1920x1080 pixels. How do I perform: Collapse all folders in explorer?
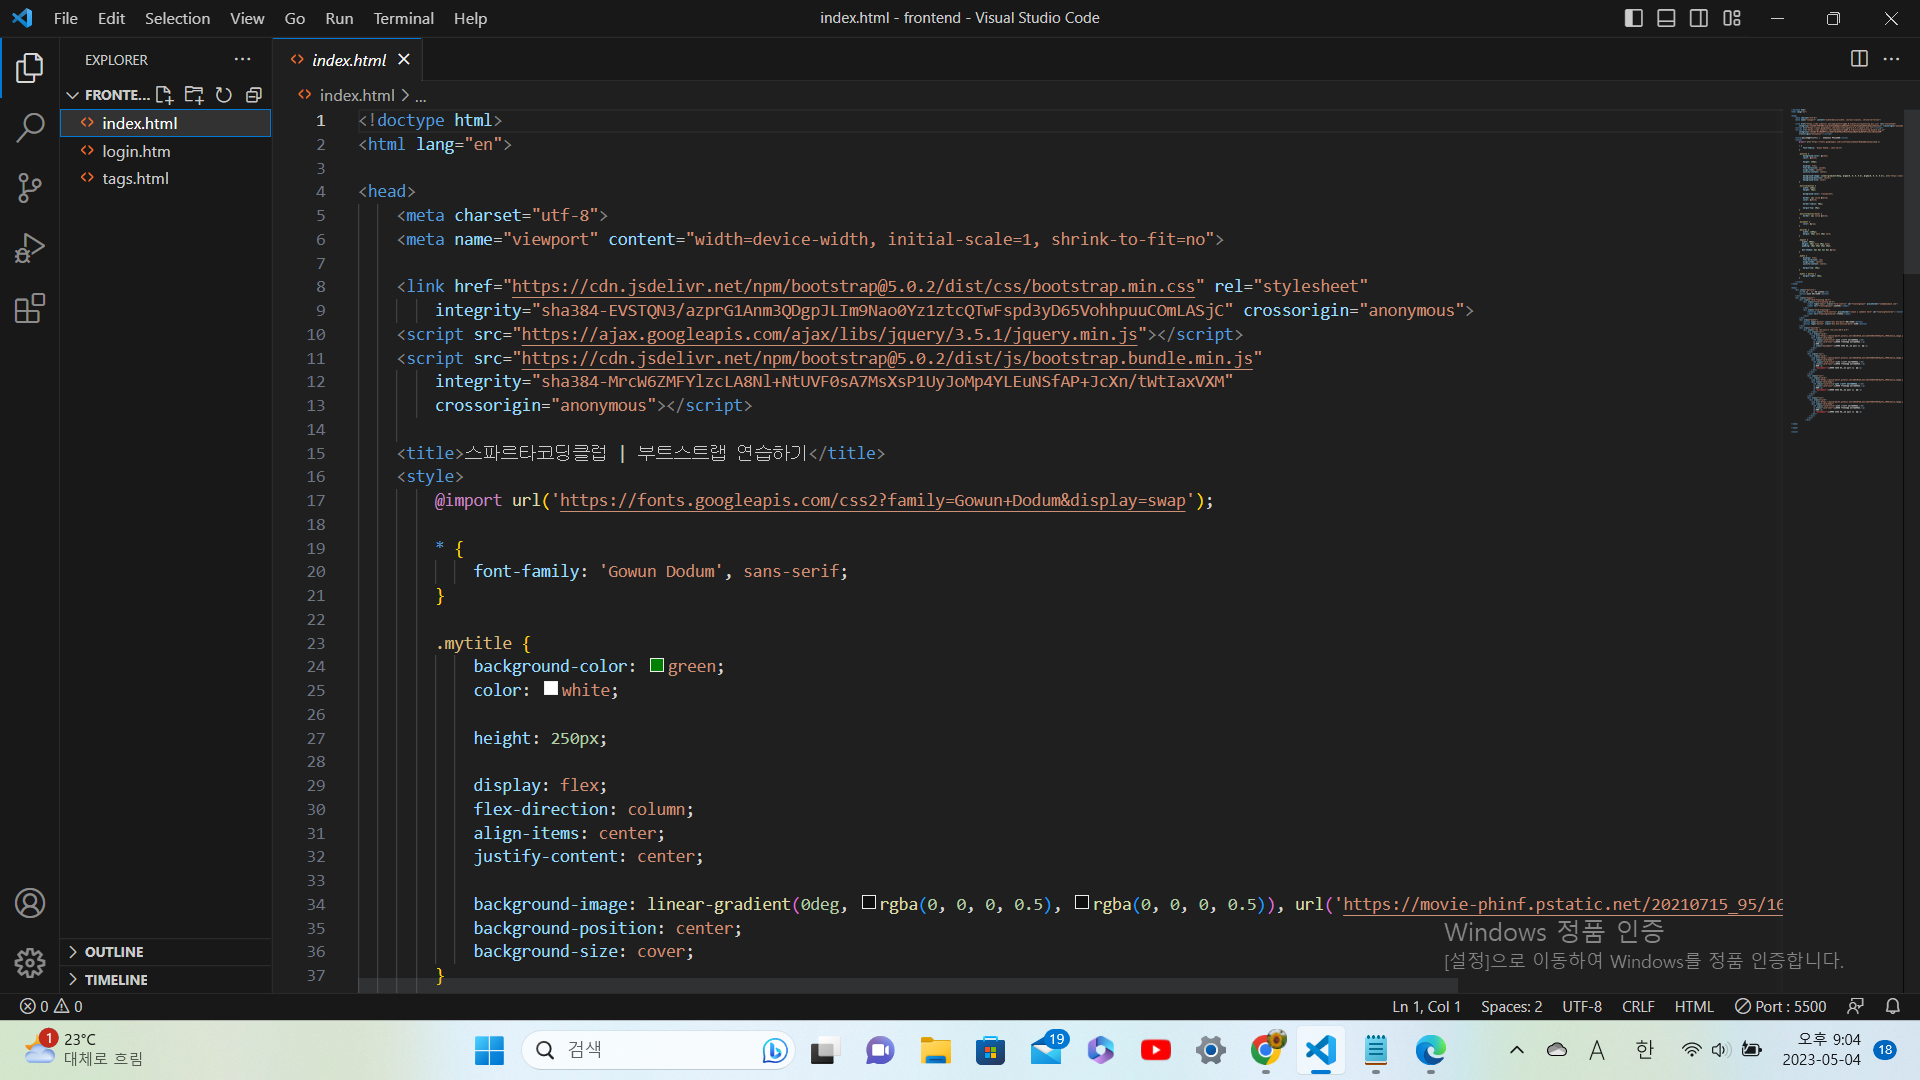254,95
